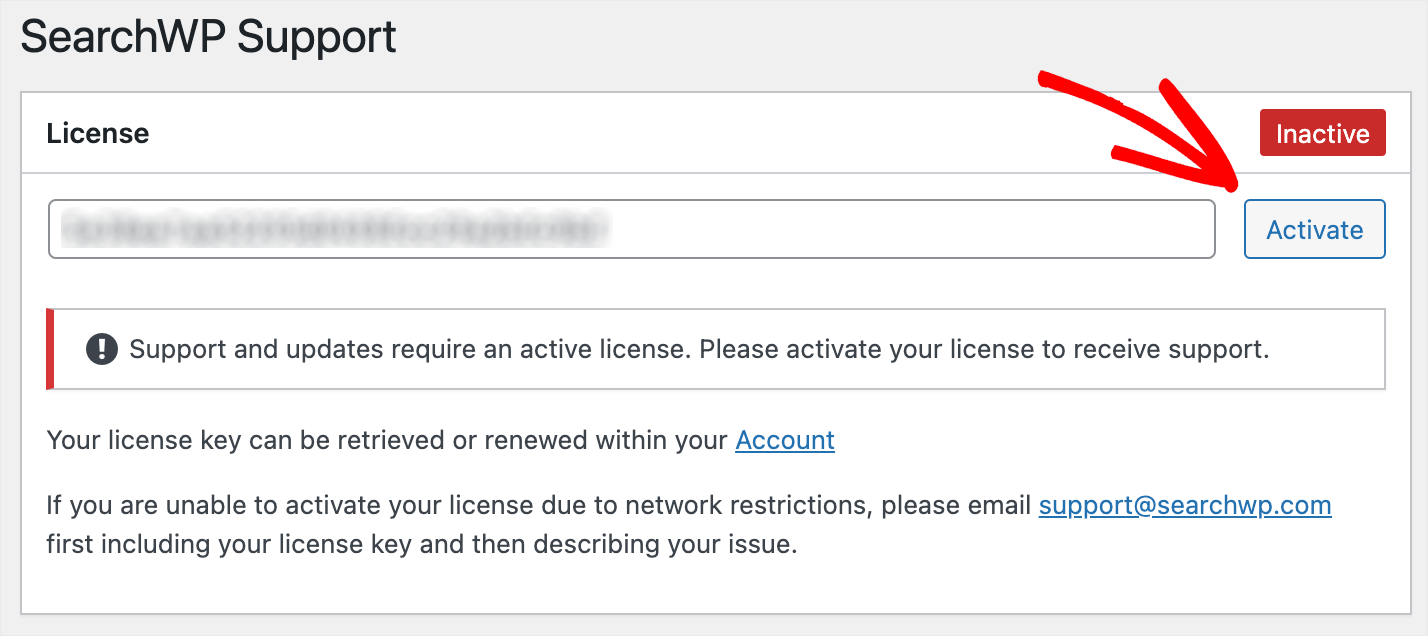Click the blurred license key text

click(x=334, y=229)
